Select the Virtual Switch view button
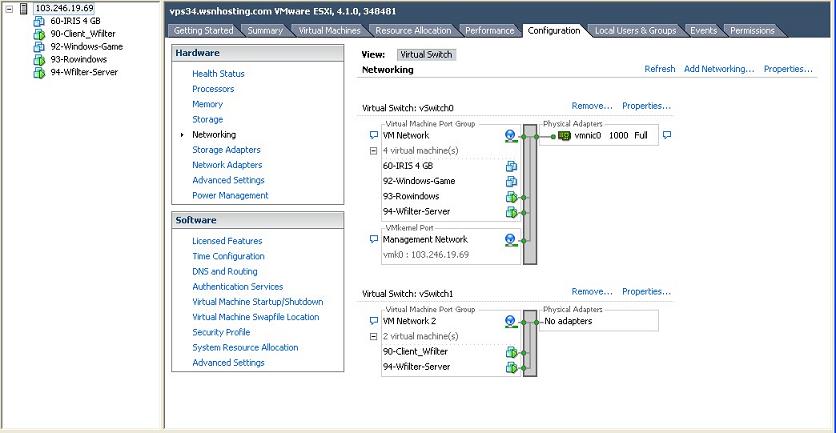This screenshot has width=836, height=433. [x=426, y=54]
